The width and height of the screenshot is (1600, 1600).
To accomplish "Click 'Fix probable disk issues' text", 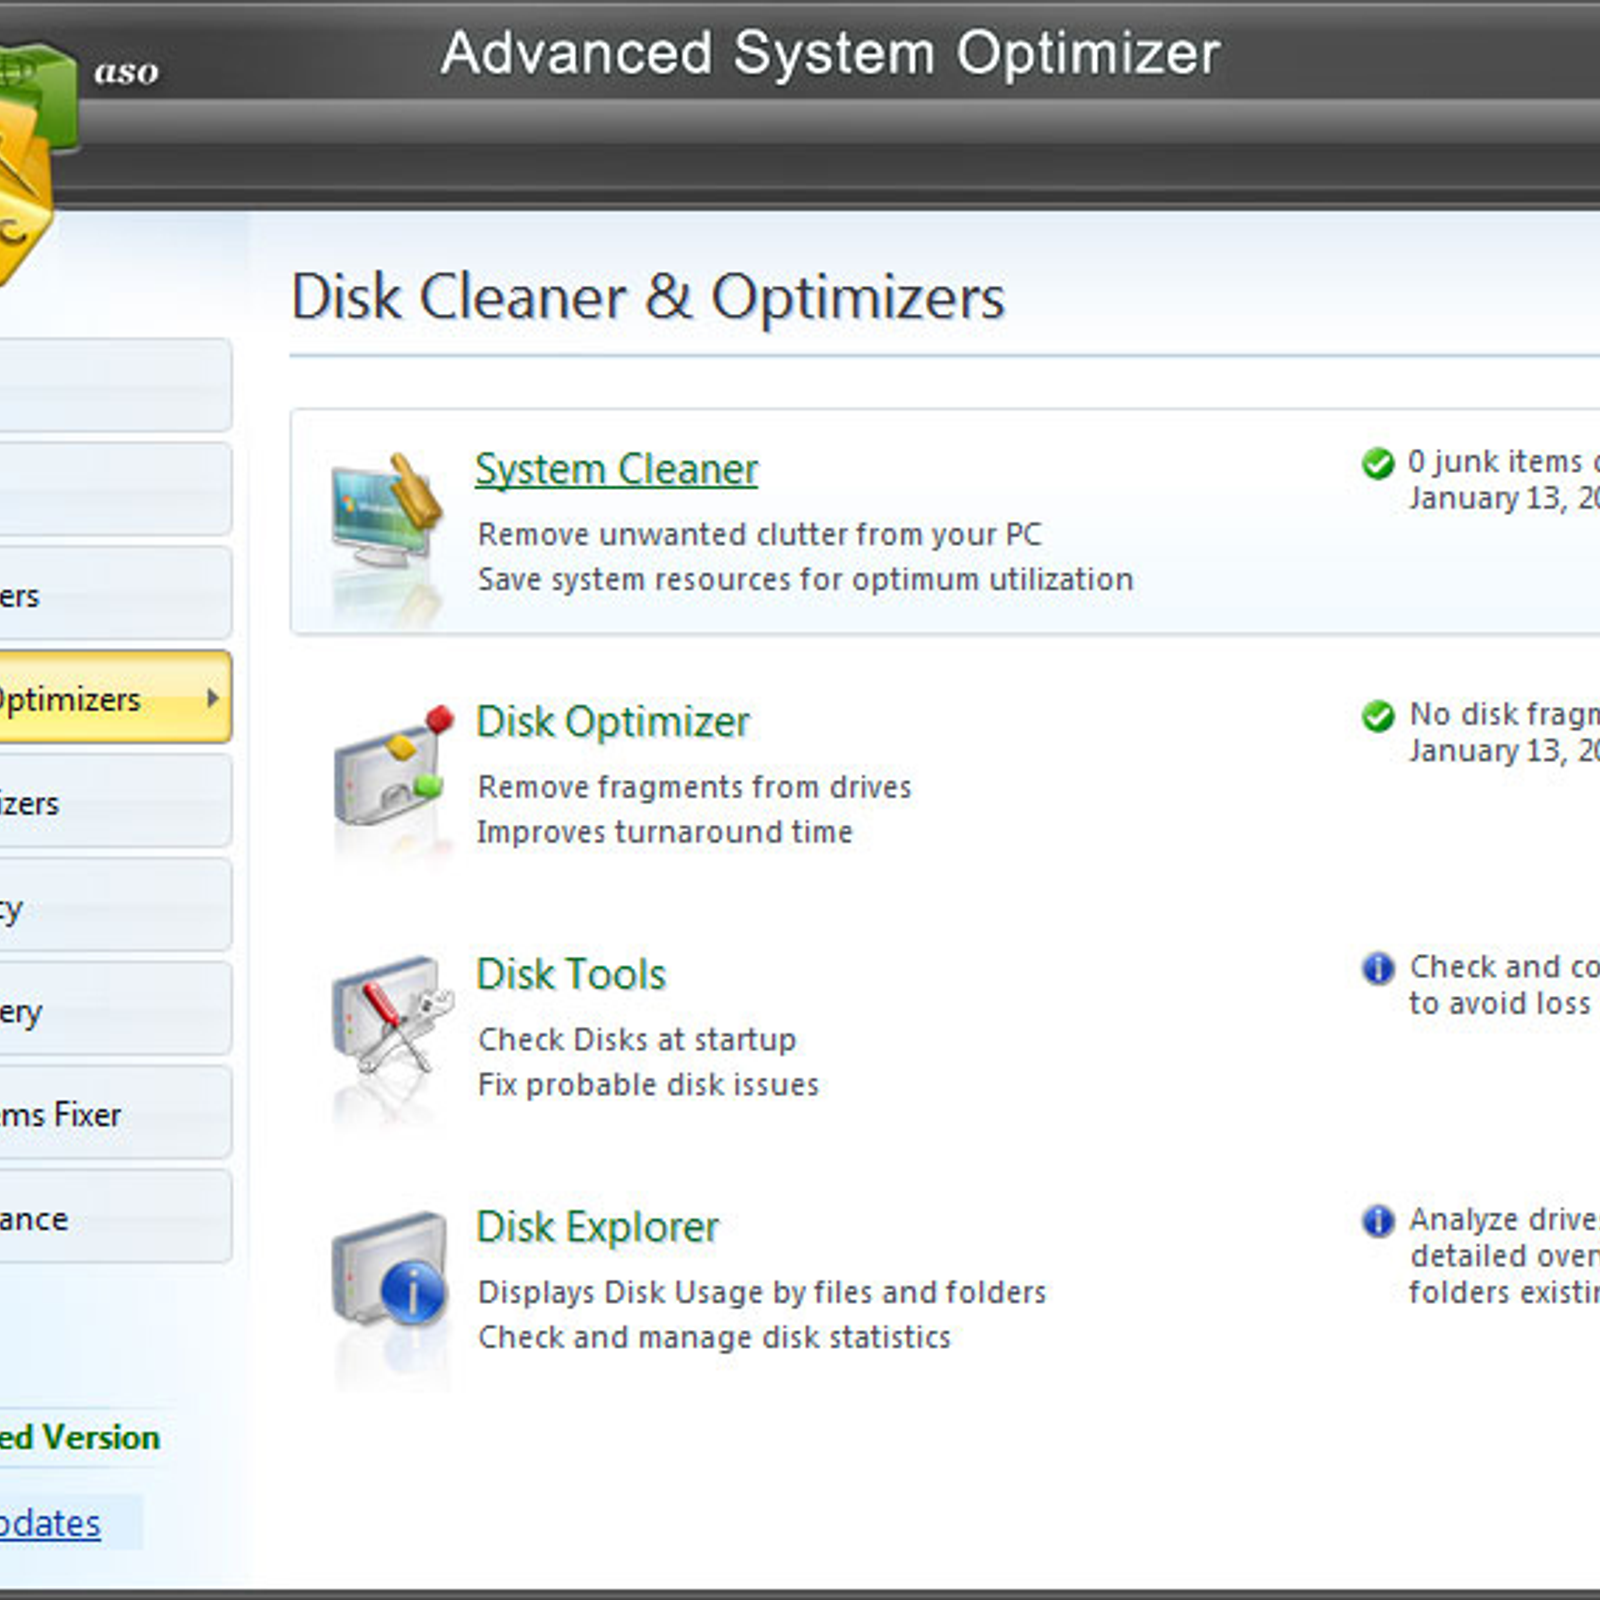I will pyautogui.click(x=648, y=1085).
